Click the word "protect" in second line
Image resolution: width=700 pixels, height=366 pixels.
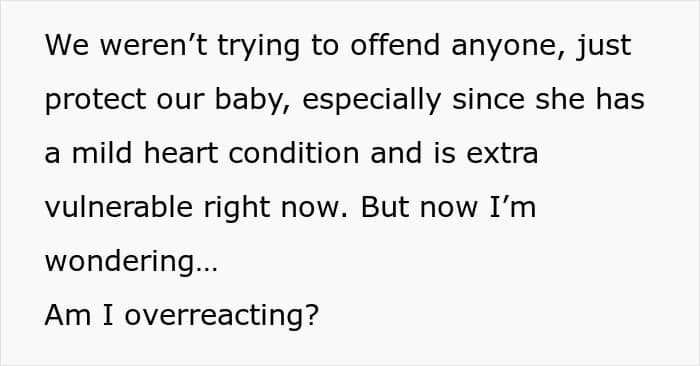click(96, 101)
